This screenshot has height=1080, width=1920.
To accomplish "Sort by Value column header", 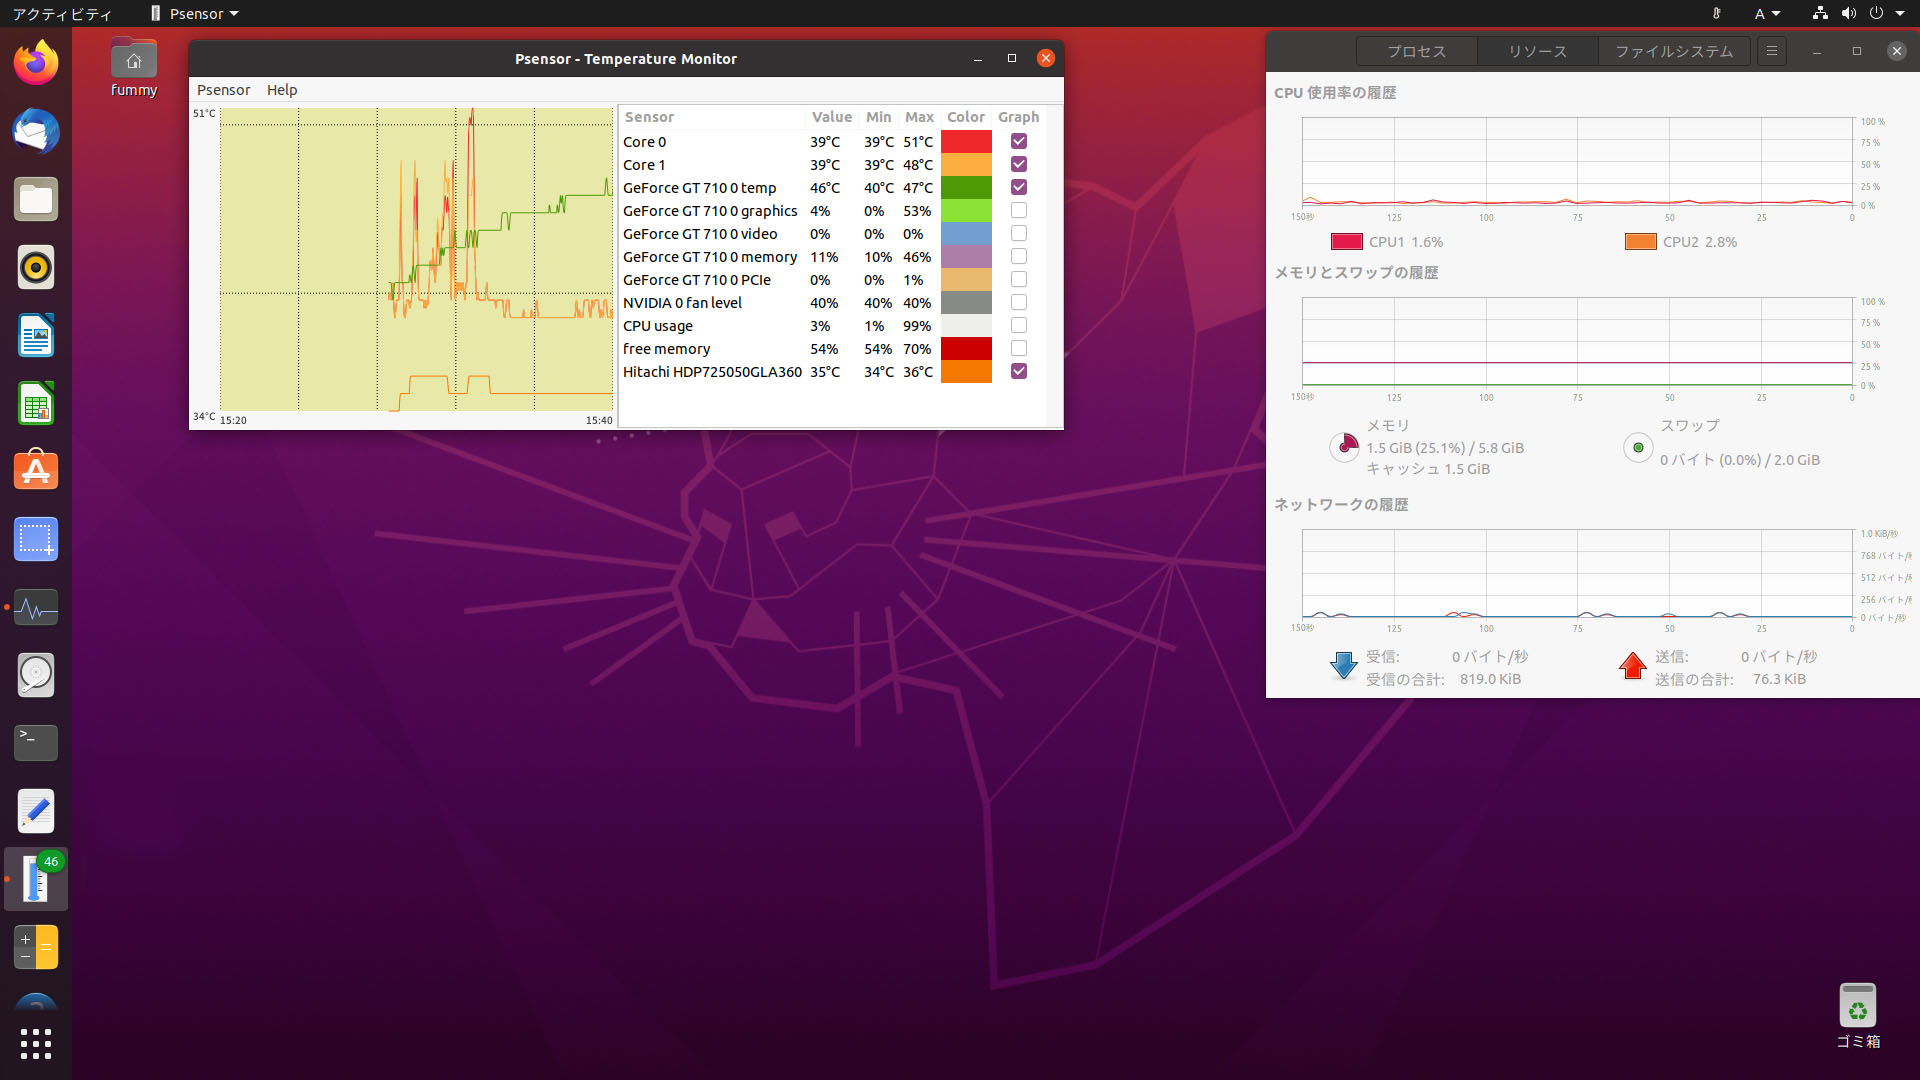I will tap(832, 117).
